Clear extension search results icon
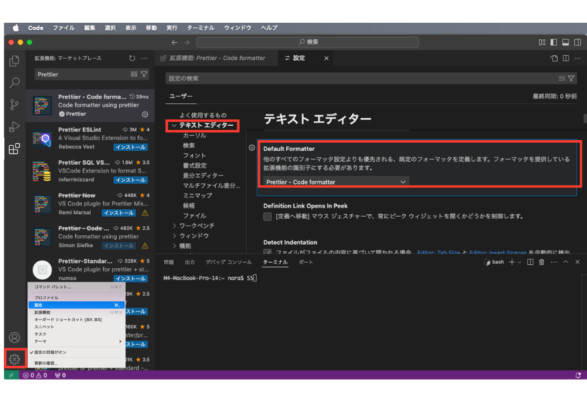Screen dimensions: 587x400 pos(134,74)
